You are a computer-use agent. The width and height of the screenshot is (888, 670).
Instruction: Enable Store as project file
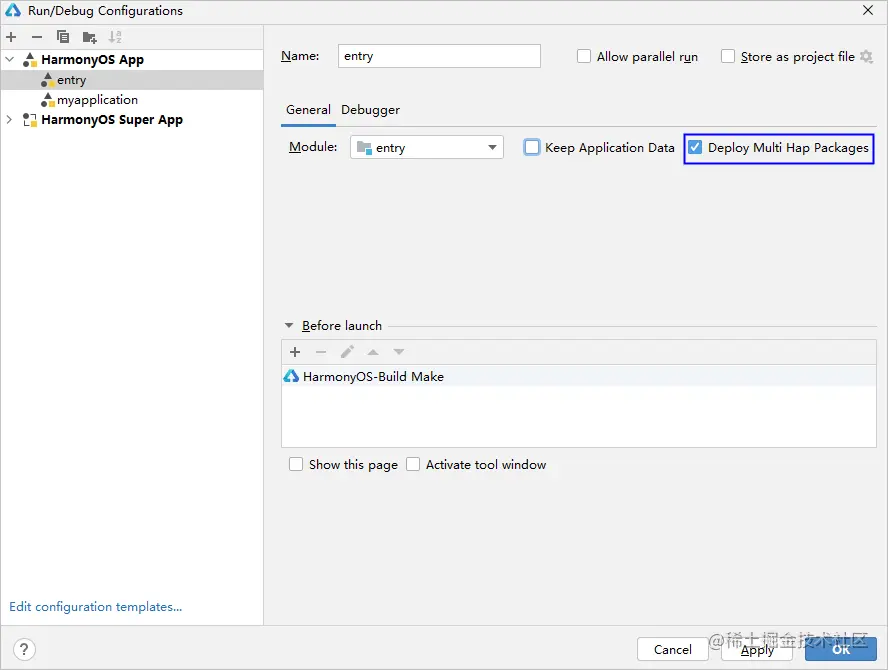pos(728,57)
